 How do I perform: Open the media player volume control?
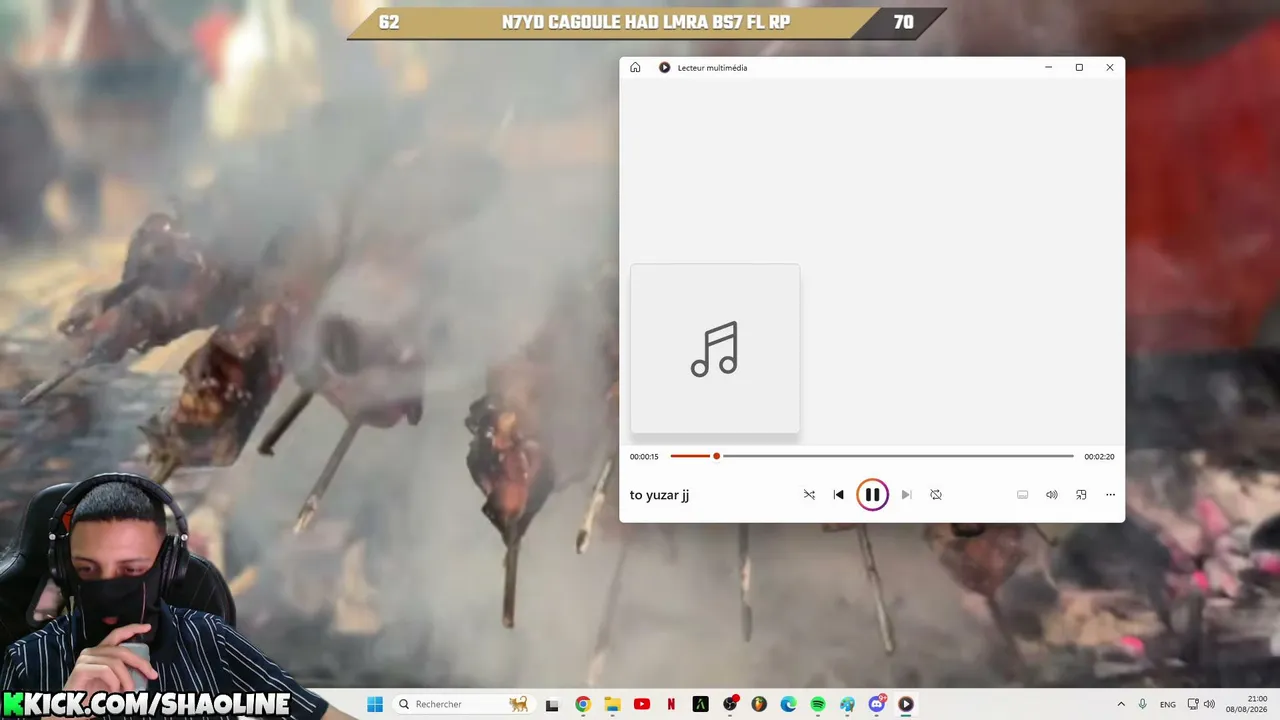(1052, 495)
